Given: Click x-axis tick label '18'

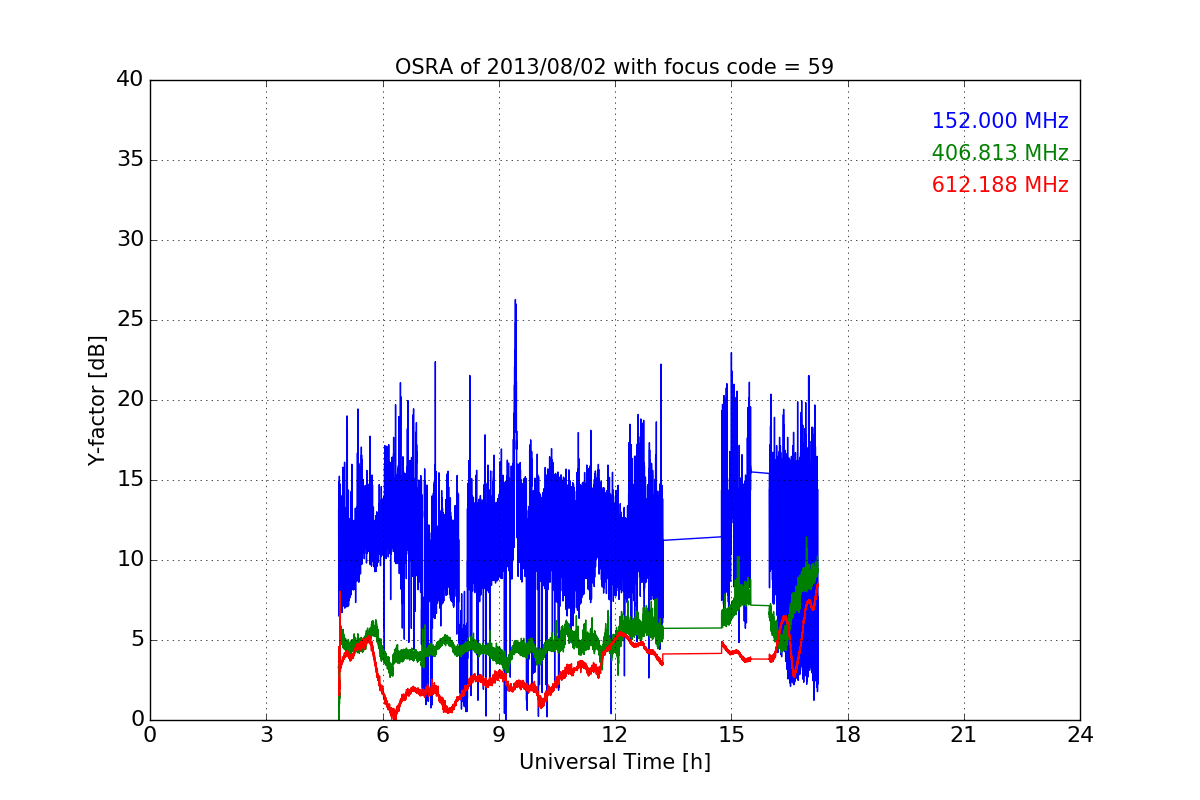Looking at the screenshot, I should click(x=848, y=735).
